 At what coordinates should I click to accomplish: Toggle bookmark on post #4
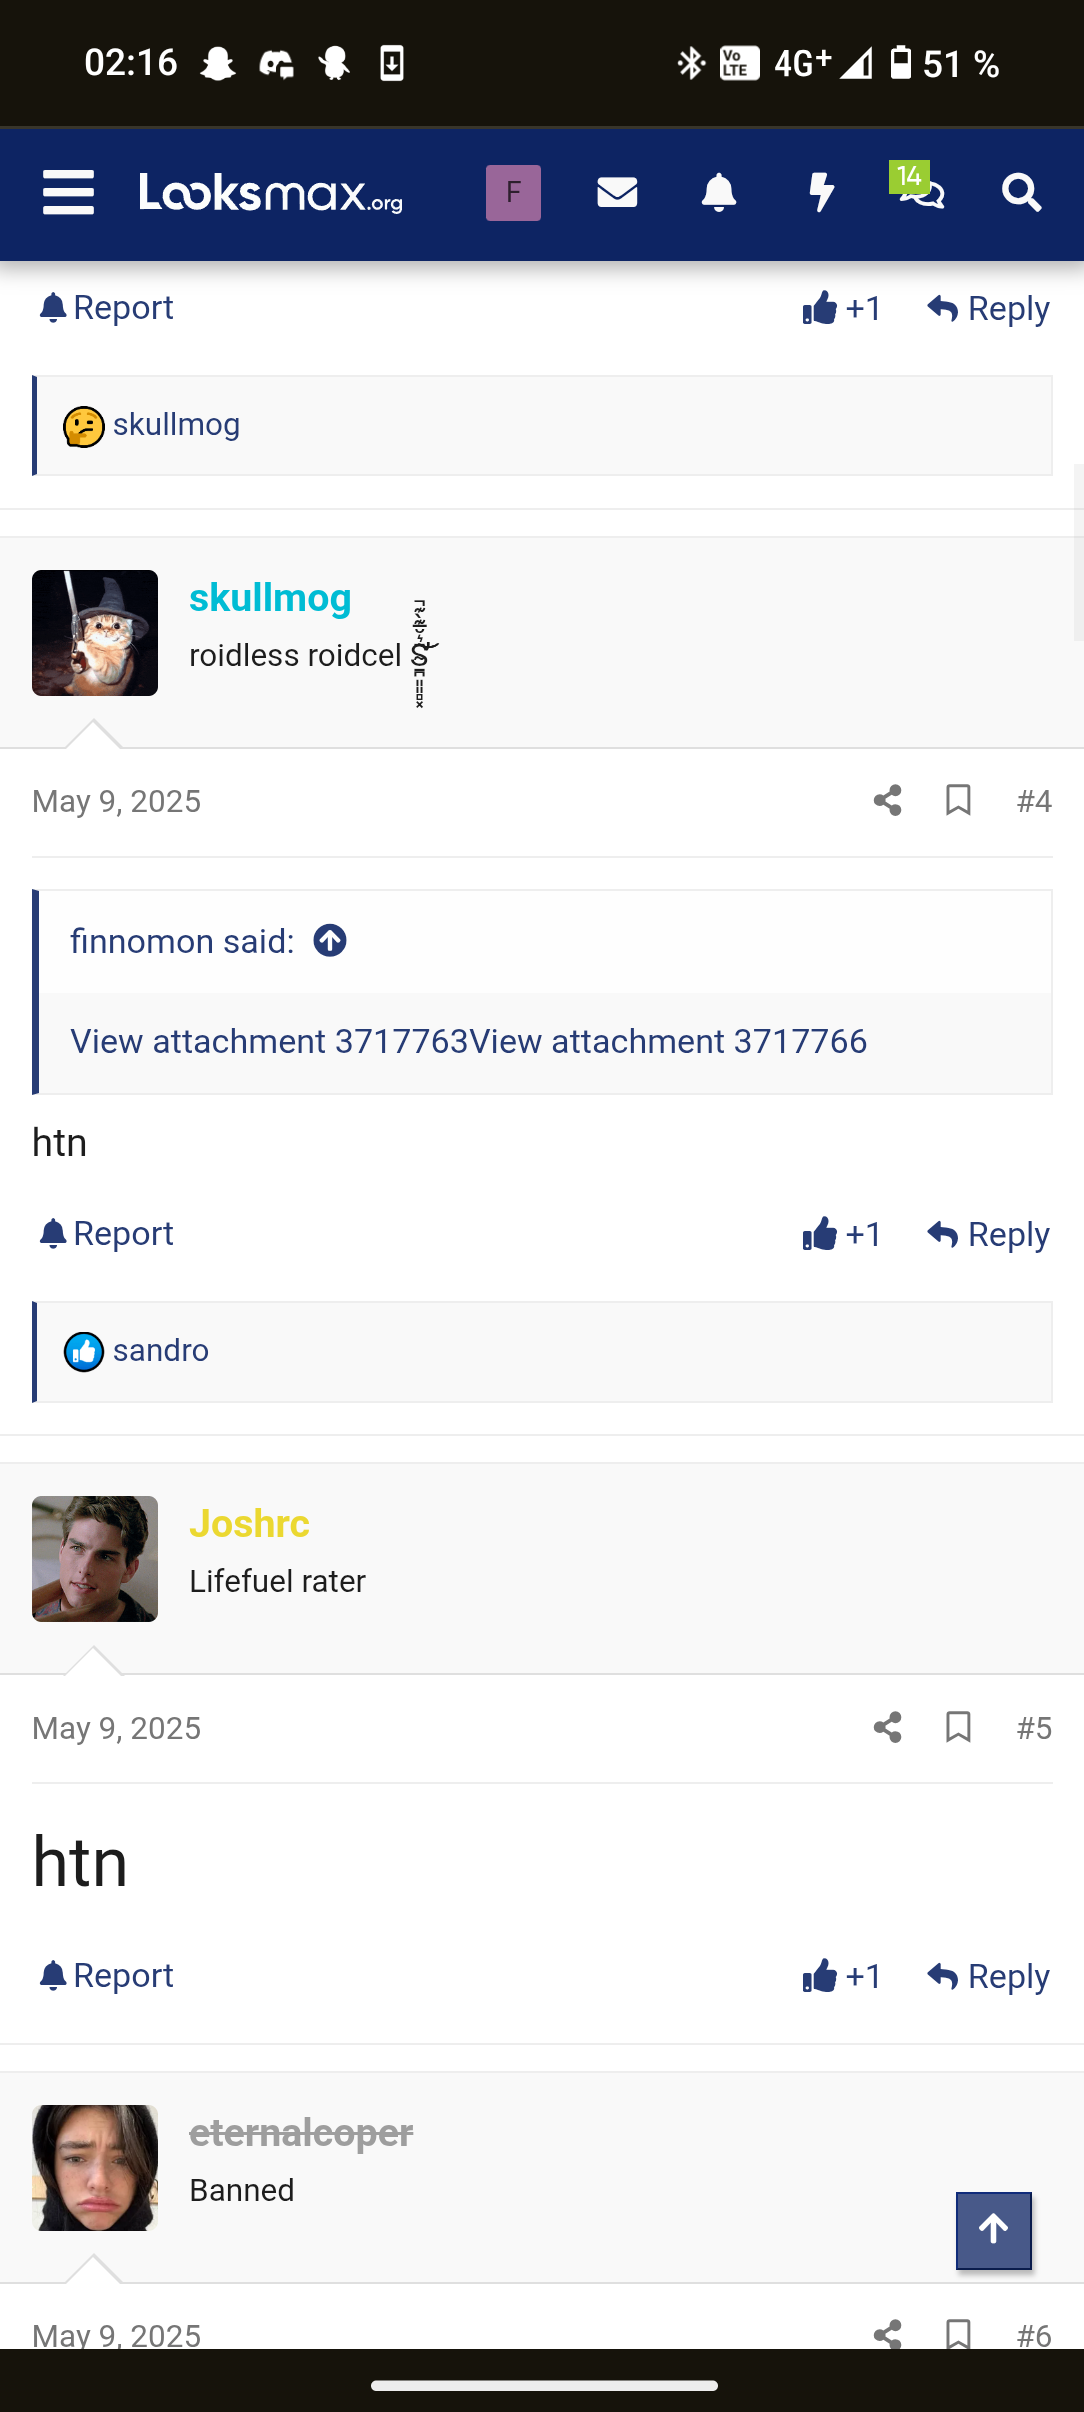(958, 800)
